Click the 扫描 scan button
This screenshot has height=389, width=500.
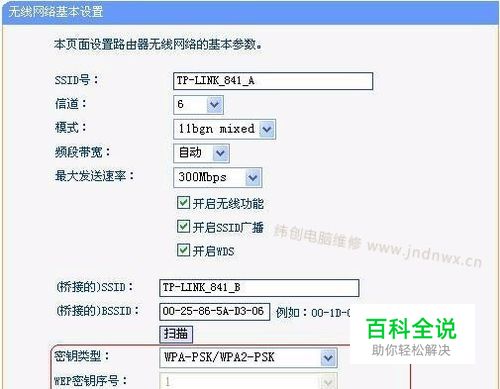point(176,334)
